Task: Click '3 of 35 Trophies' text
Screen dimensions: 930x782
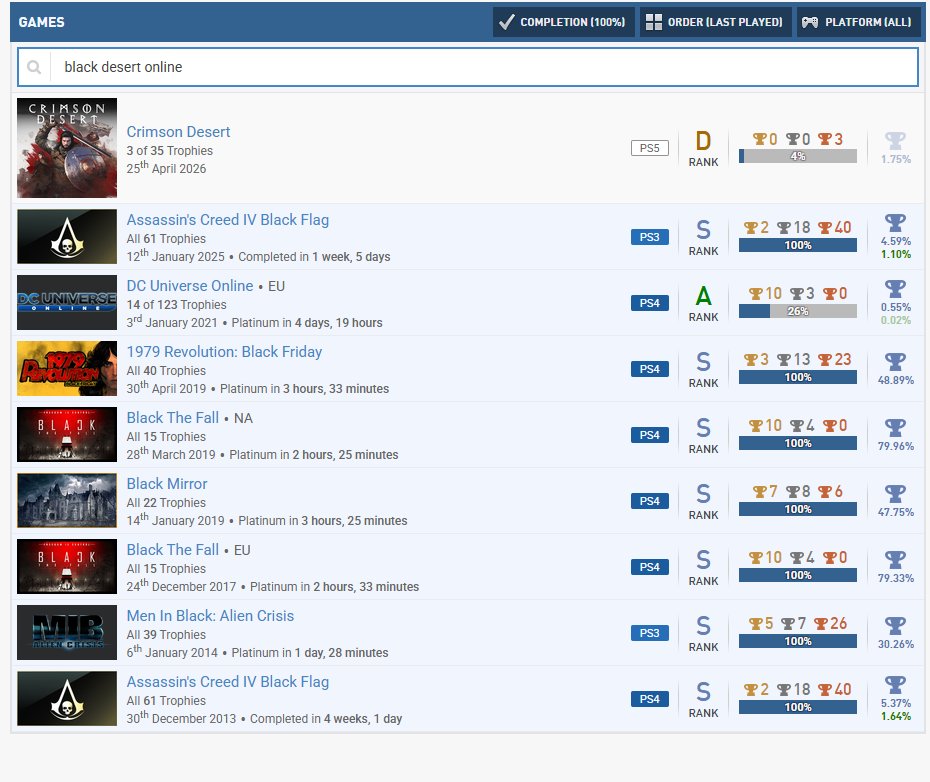Action: click(x=169, y=151)
